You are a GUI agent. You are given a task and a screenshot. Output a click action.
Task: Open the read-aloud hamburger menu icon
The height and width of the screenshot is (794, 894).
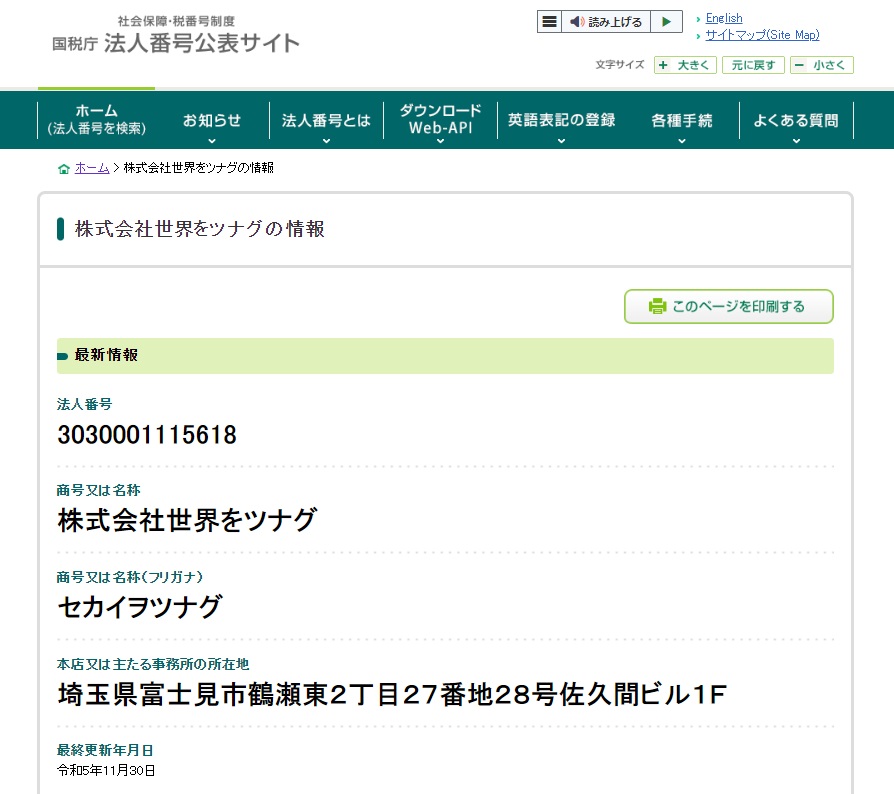[549, 22]
